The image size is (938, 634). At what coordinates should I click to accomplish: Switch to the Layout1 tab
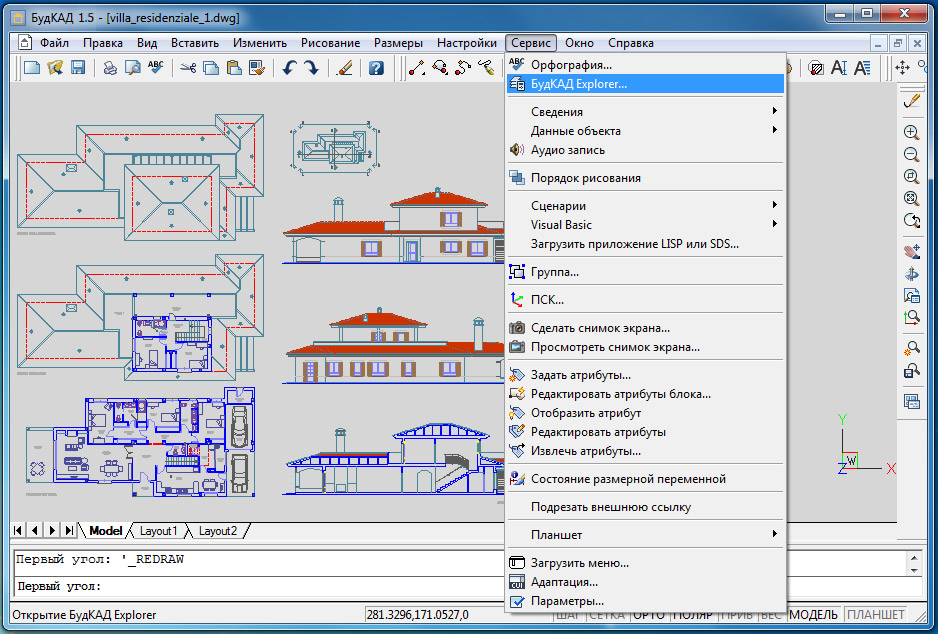pos(158,531)
